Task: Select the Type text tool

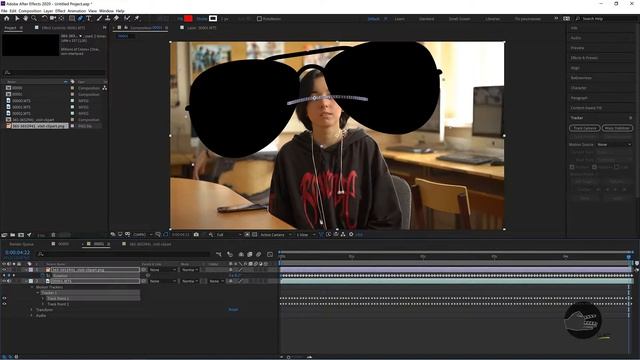Action: (89, 18)
